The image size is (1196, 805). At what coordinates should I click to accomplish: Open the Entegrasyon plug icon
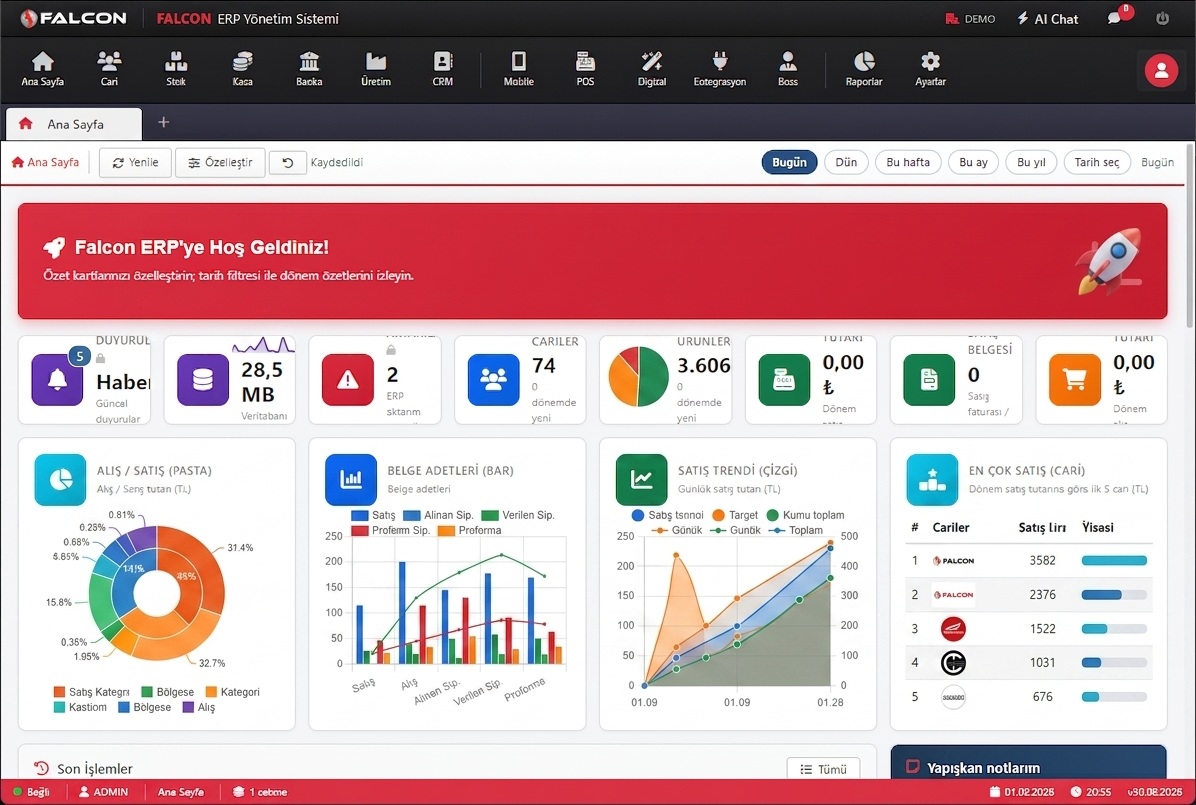pos(719,69)
